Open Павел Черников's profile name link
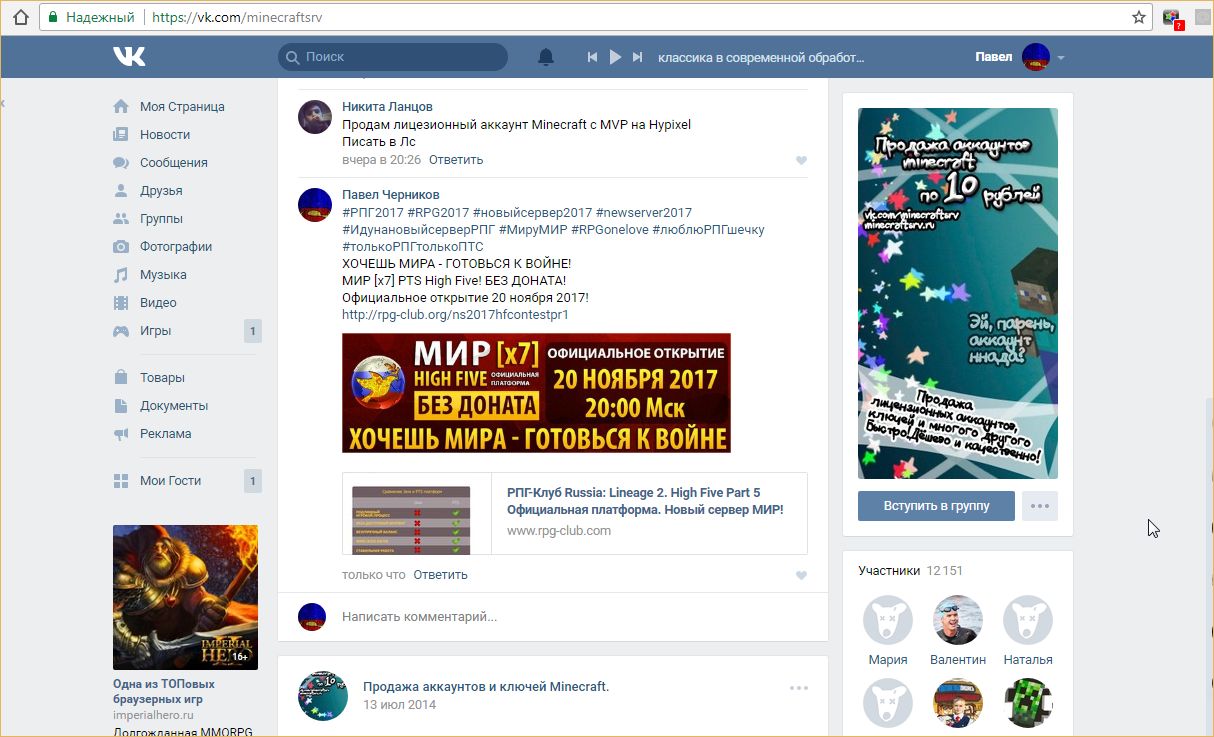 tap(390, 194)
